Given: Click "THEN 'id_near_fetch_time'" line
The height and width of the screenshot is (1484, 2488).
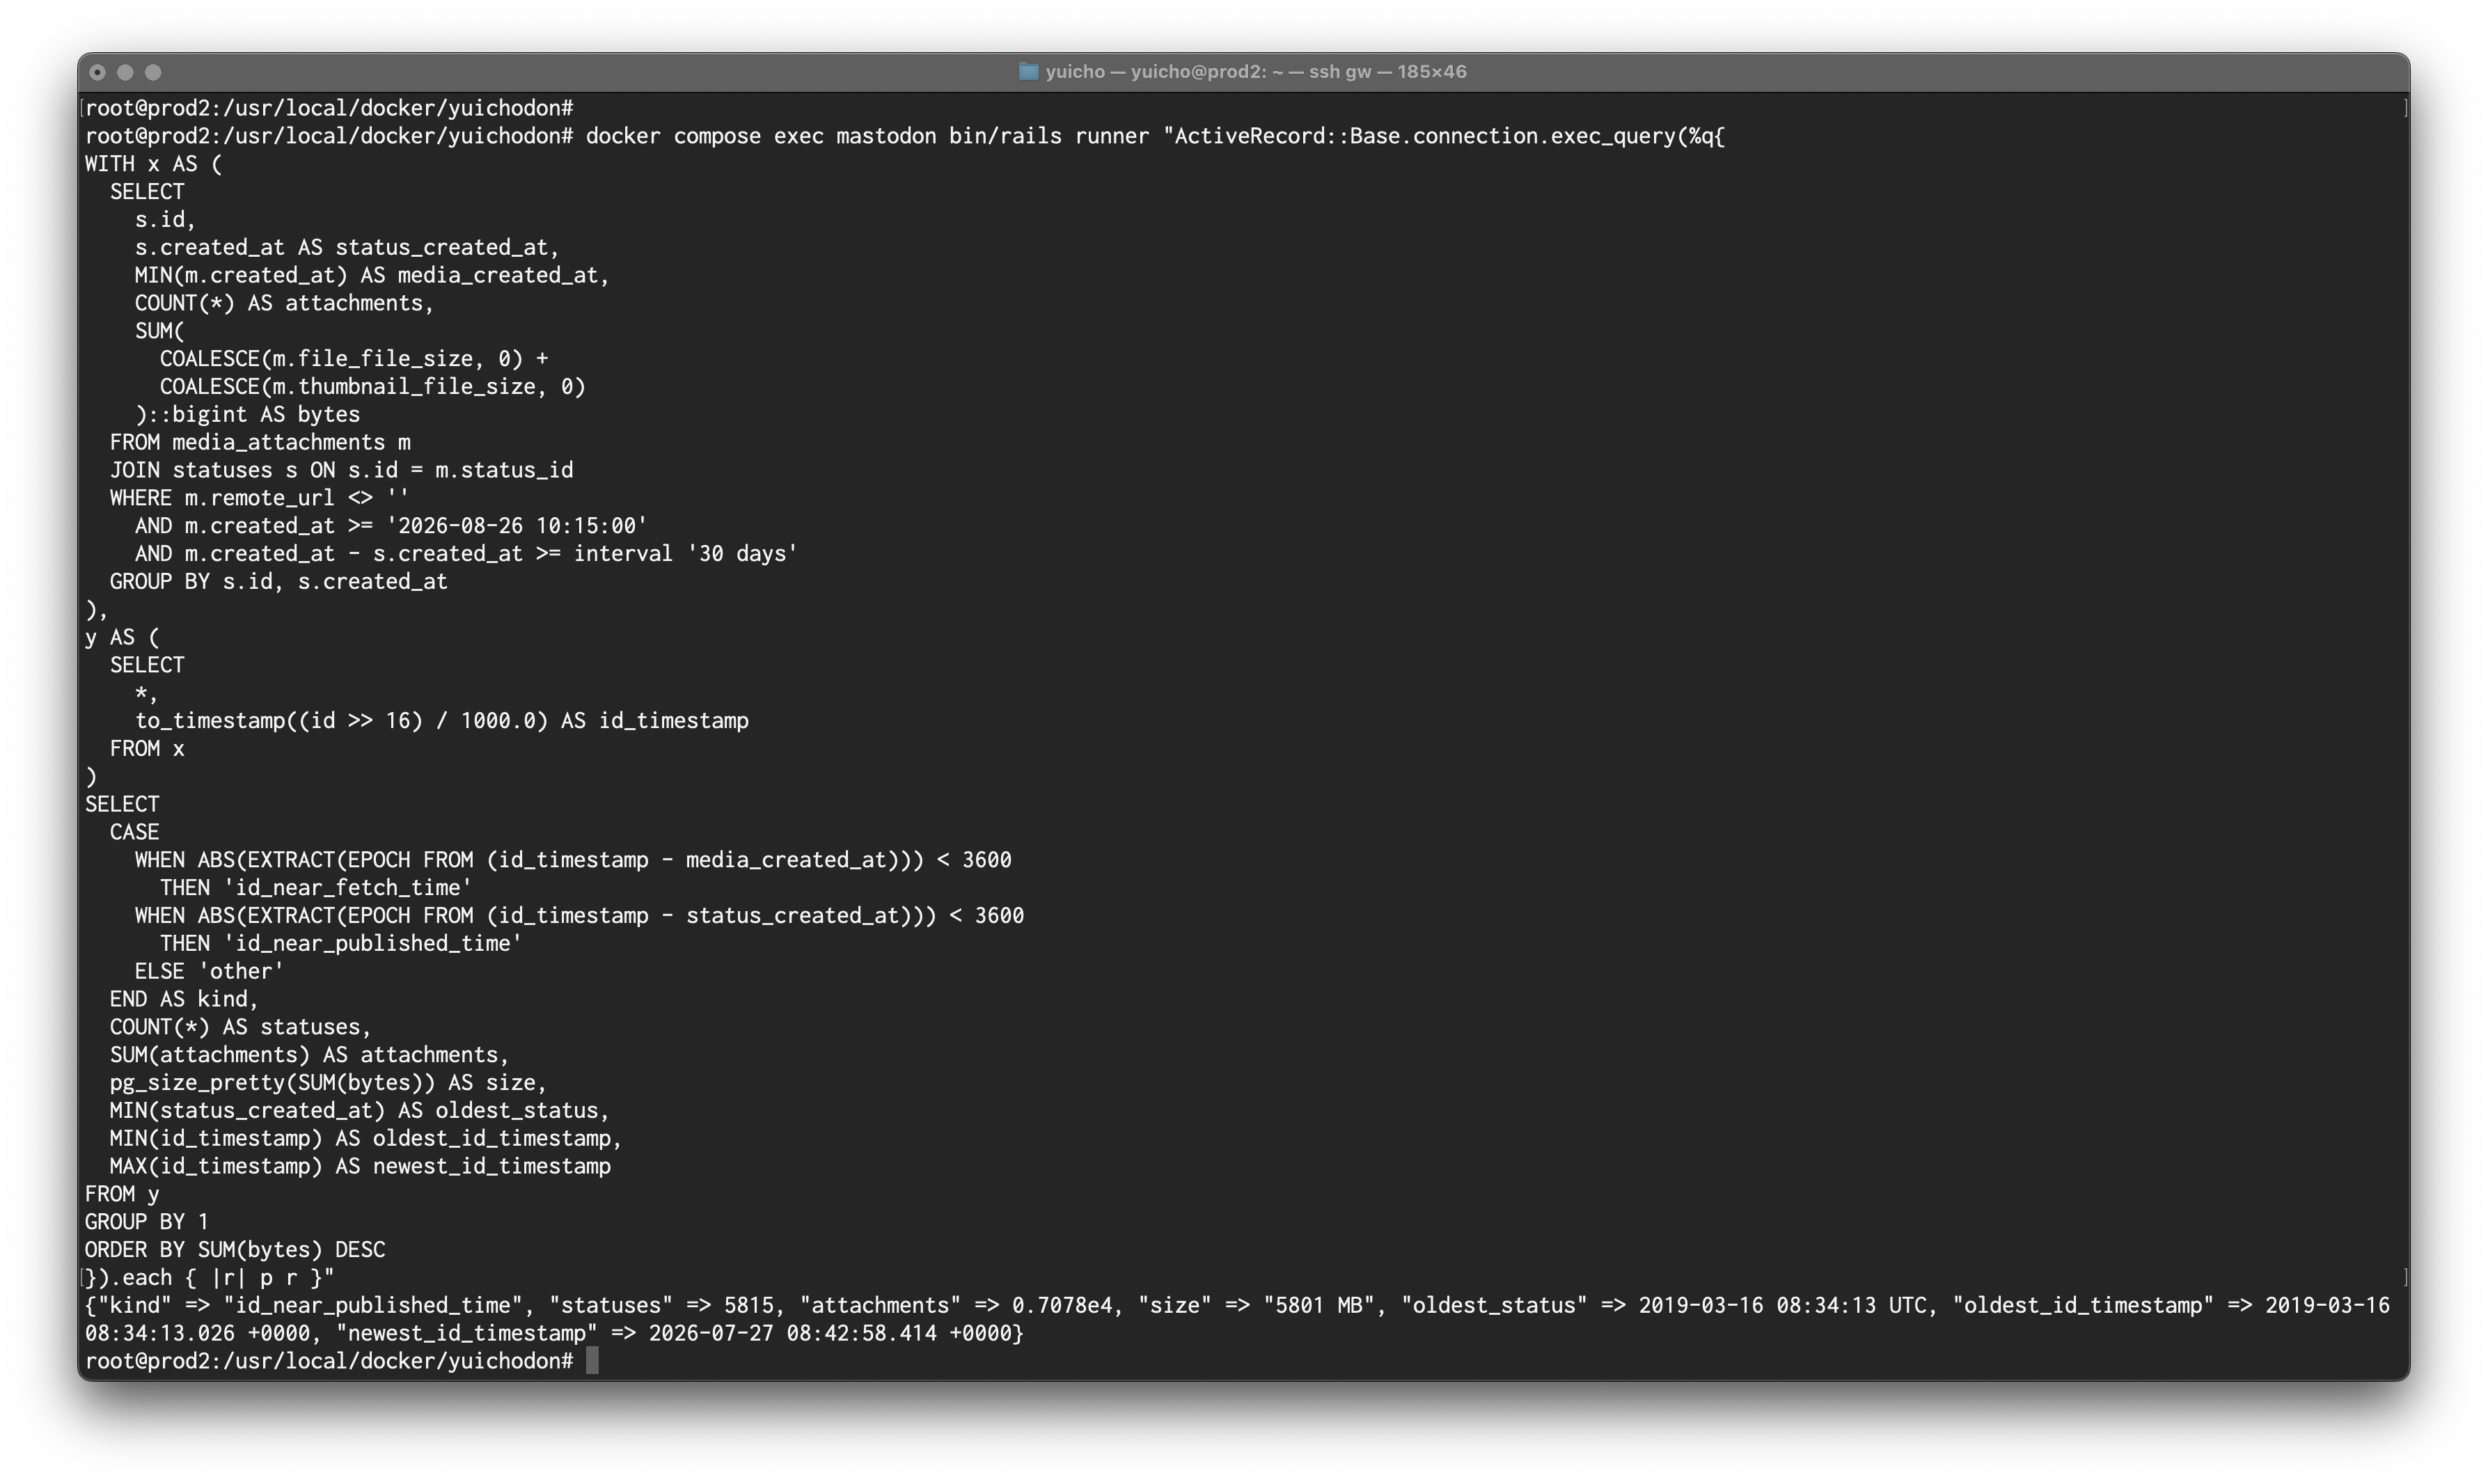Looking at the screenshot, I should (x=316, y=888).
